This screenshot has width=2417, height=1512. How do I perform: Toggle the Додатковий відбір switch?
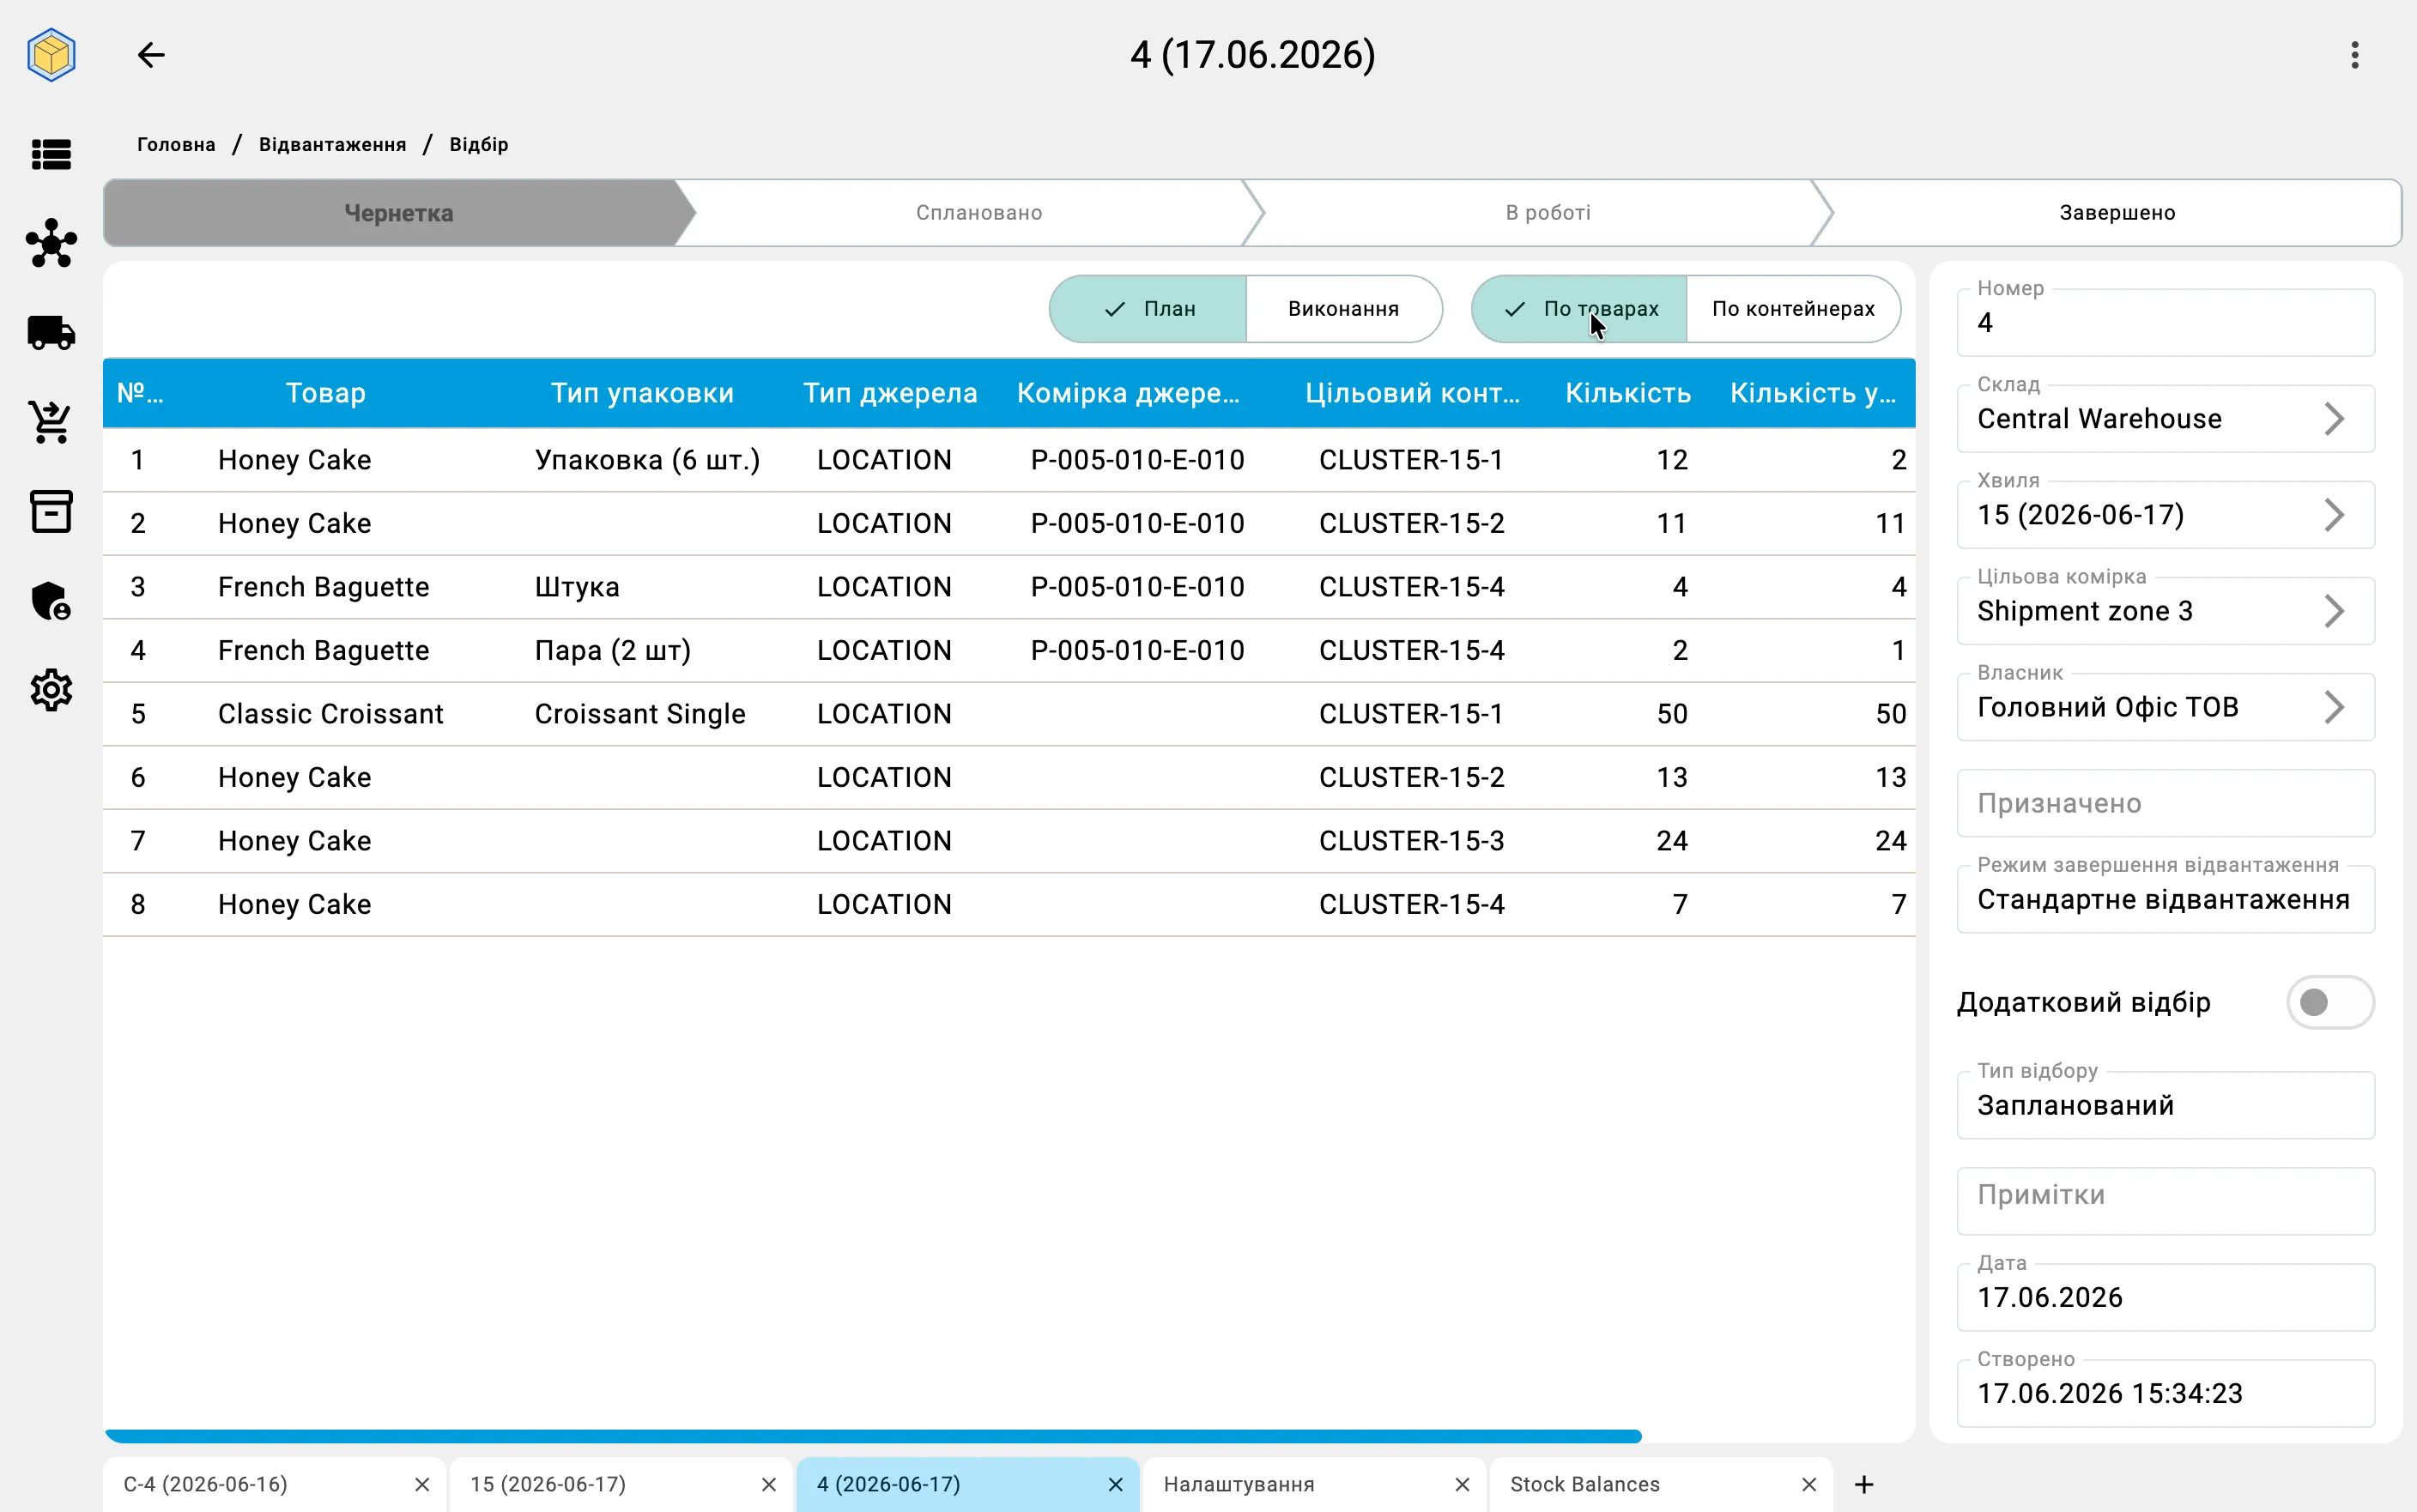pyautogui.click(x=2330, y=1002)
